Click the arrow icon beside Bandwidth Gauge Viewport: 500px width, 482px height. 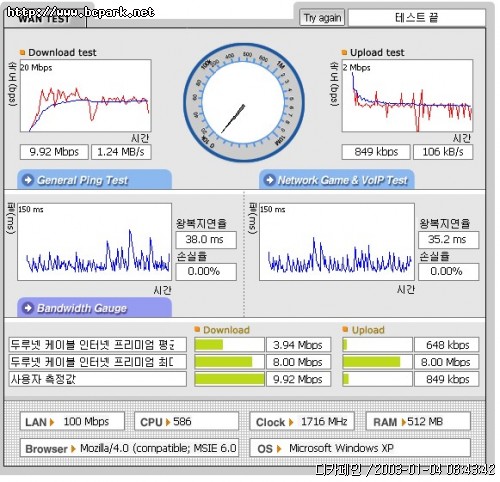click(x=28, y=308)
